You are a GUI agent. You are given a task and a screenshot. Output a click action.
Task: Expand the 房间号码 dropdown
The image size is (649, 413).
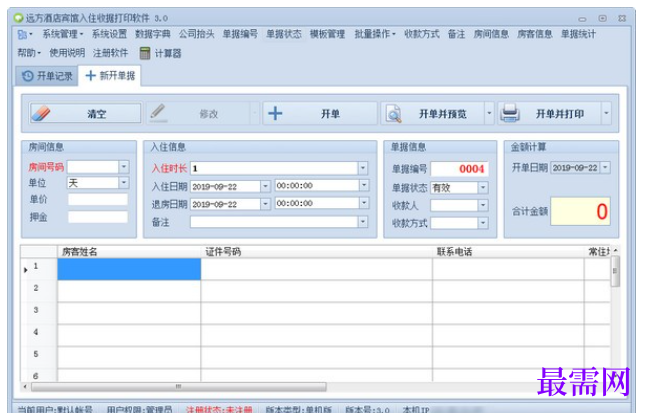click(124, 167)
